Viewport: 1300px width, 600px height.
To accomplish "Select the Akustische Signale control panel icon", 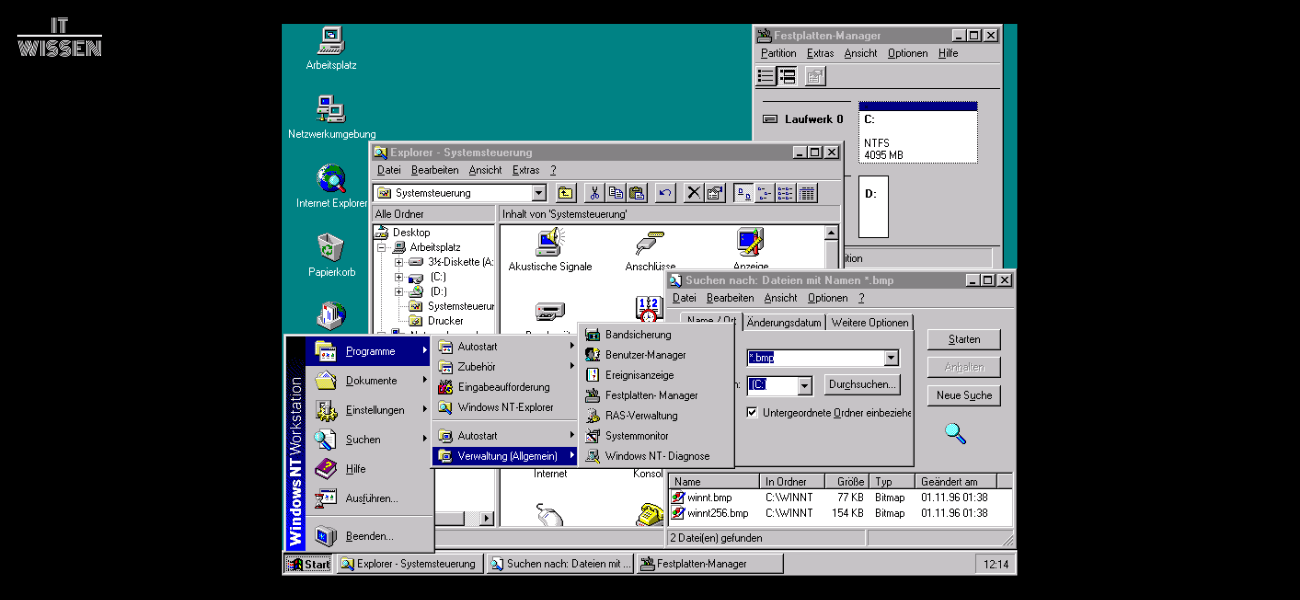I will point(550,250).
